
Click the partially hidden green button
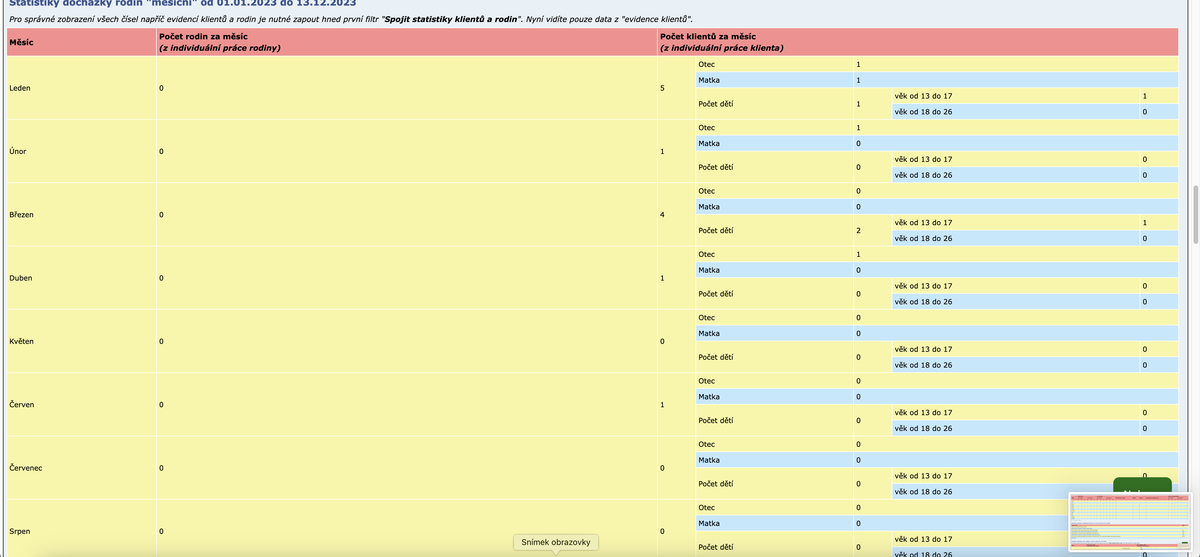pyautogui.click(x=1141, y=484)
